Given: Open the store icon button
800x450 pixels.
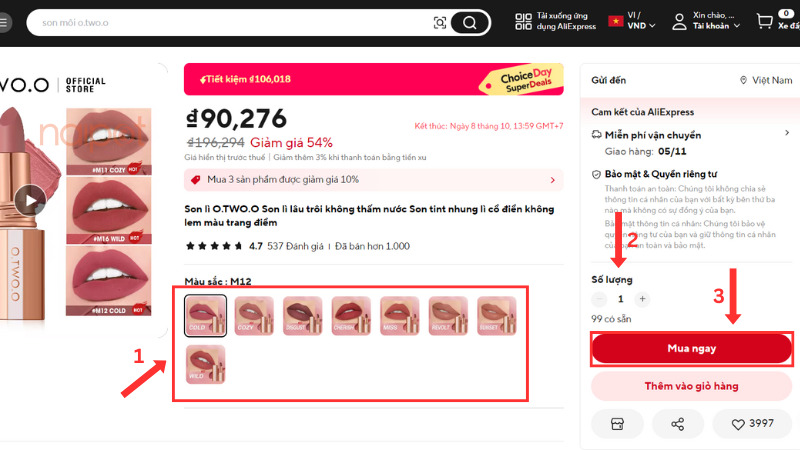Looking at the screenshot, I should (617, 423).
